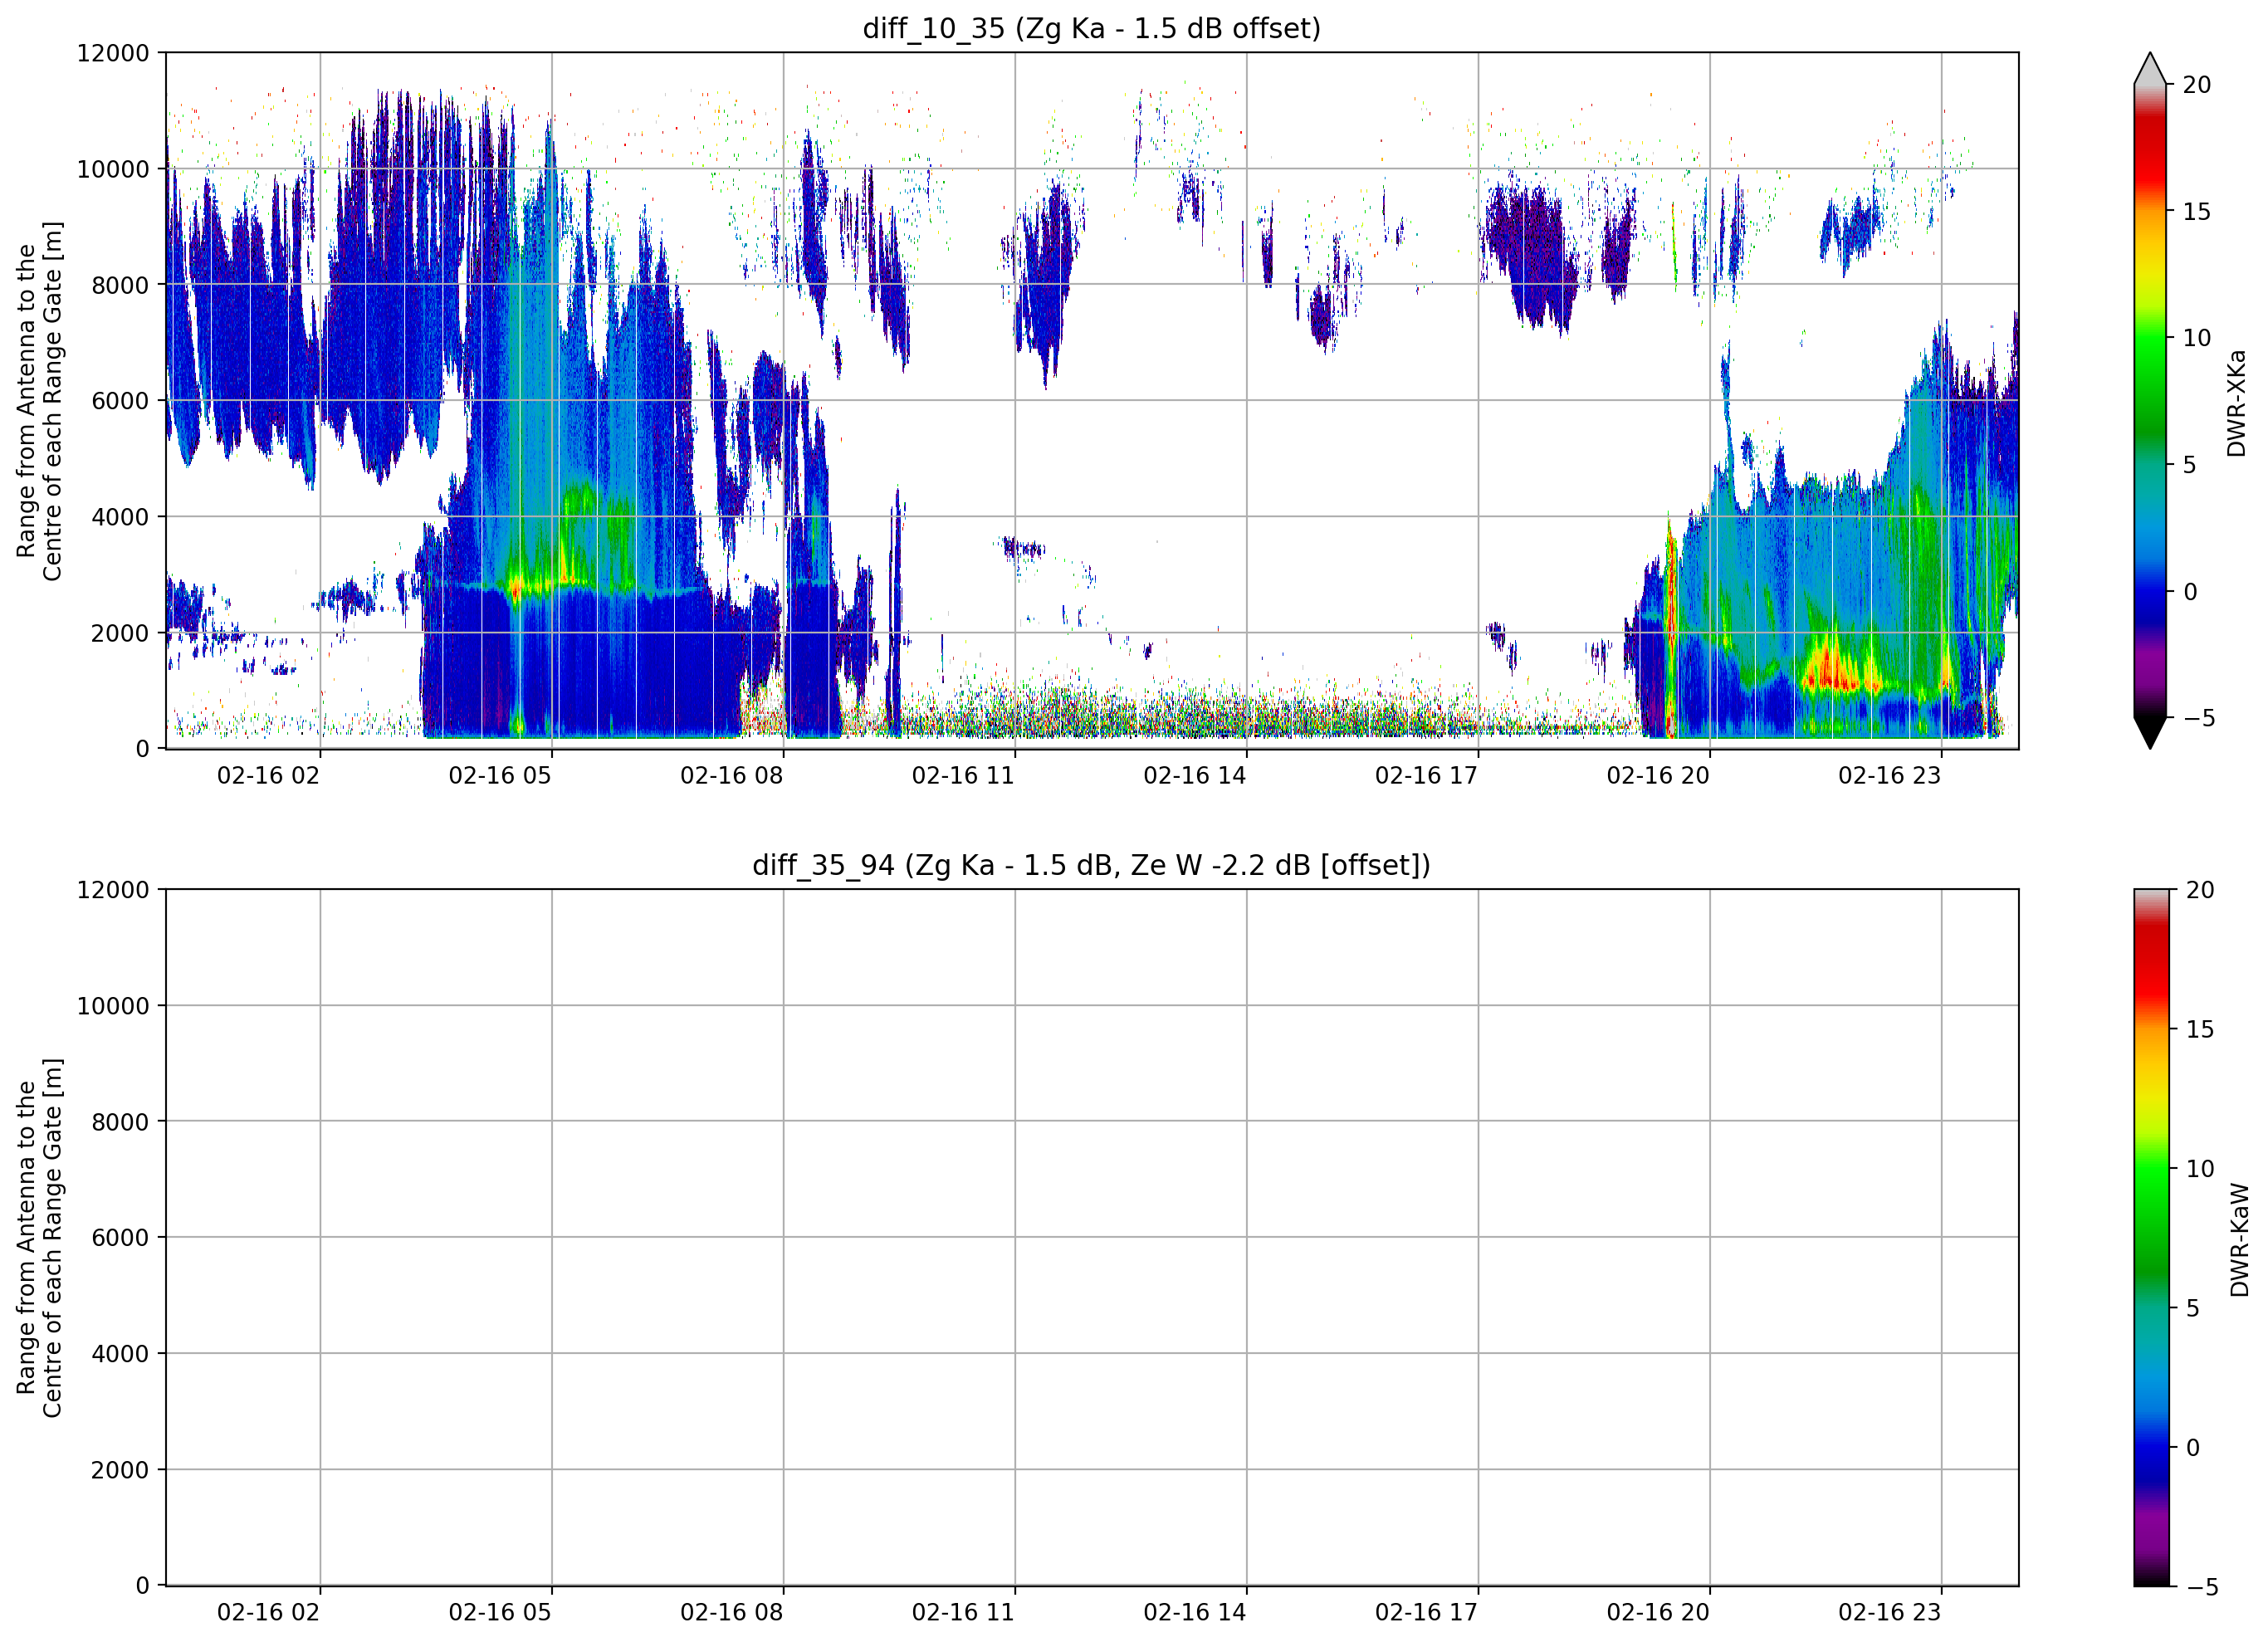
Task: Click the 20 tick label on the top colorbar
Action: (2195, 85)
